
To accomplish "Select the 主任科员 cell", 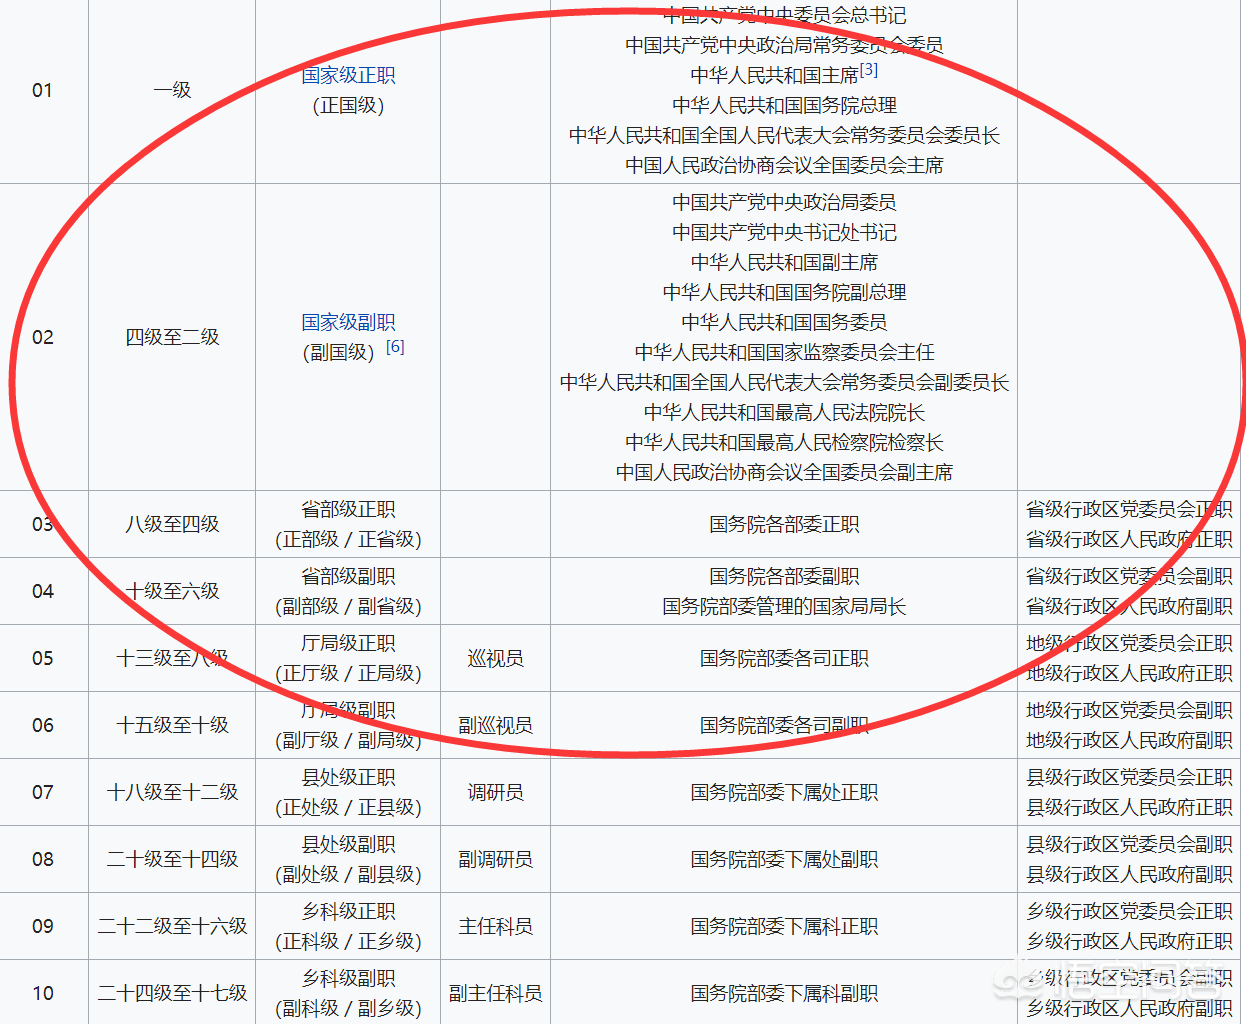I will [x=496, y=925].
